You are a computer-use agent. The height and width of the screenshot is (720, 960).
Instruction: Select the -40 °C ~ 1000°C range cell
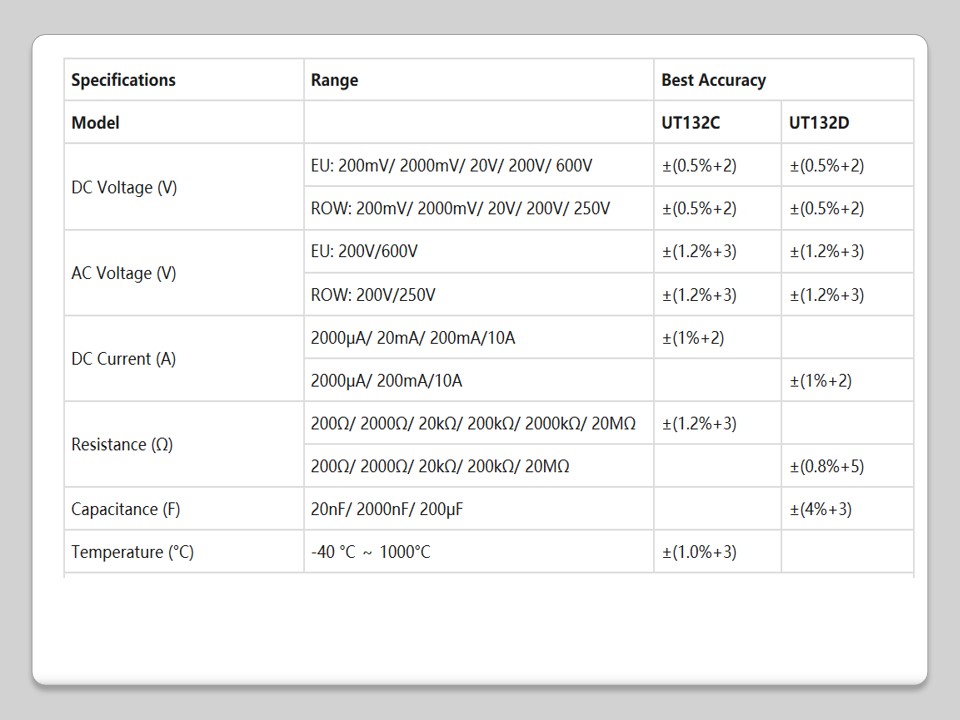tap(370, 552)
